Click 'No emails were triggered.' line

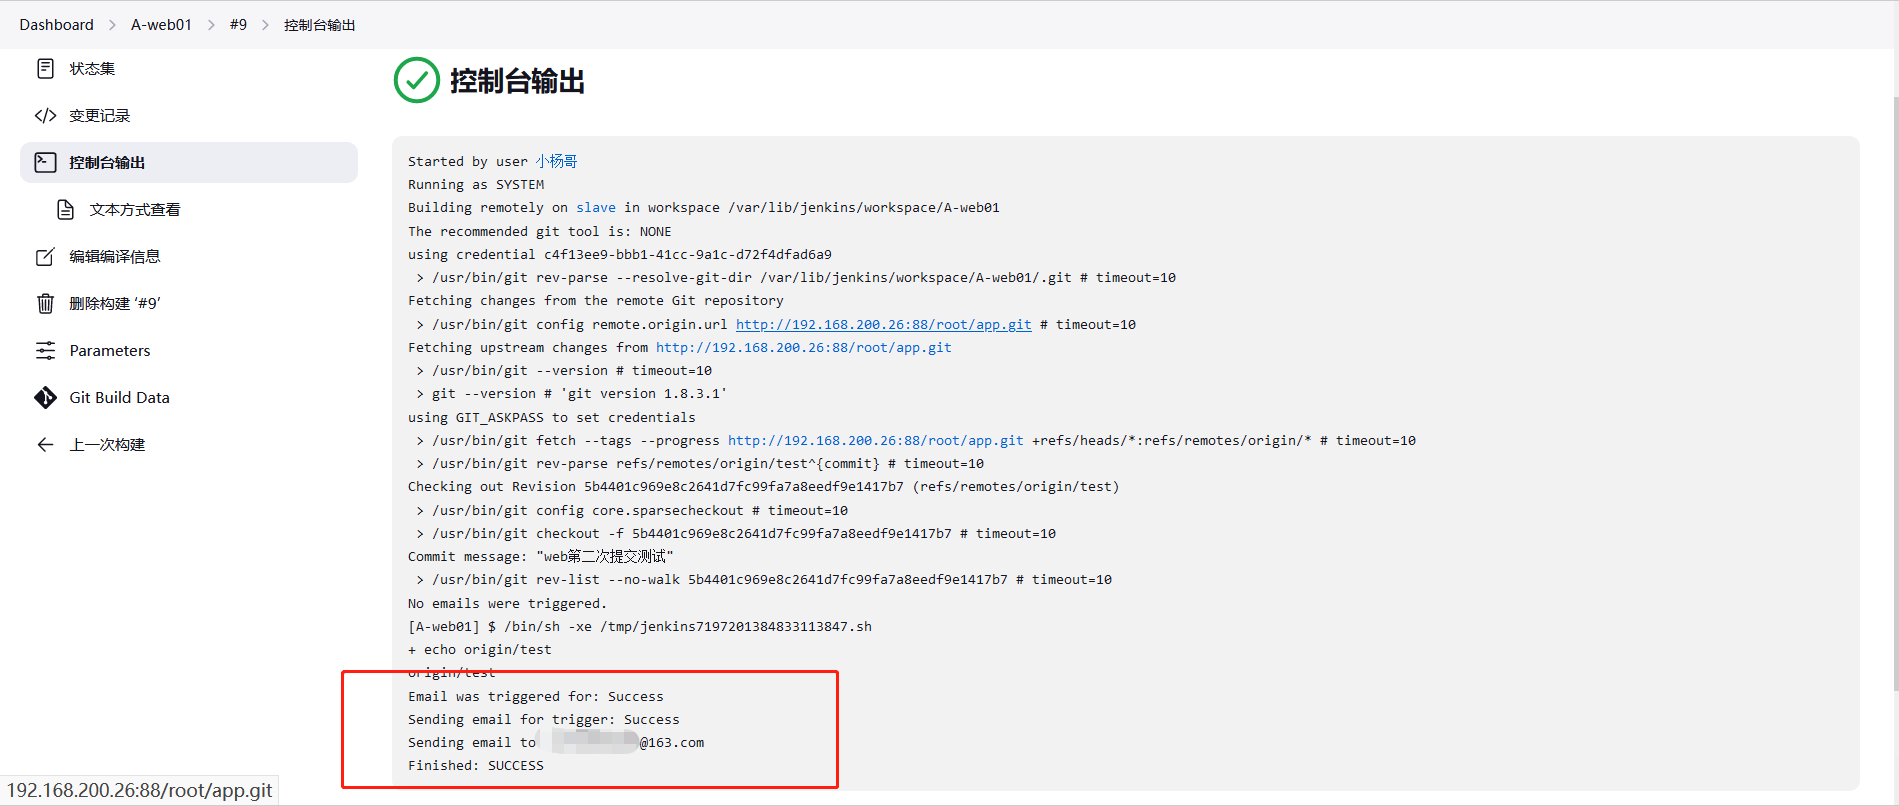[x=508, y=603]
